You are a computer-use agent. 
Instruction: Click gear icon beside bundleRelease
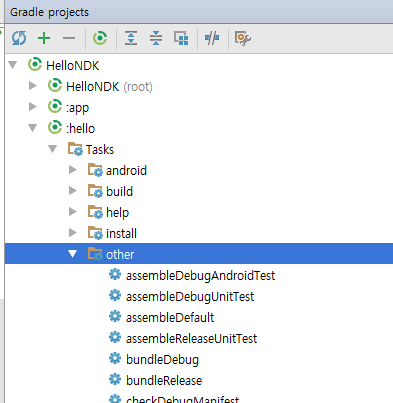point(115,379)
